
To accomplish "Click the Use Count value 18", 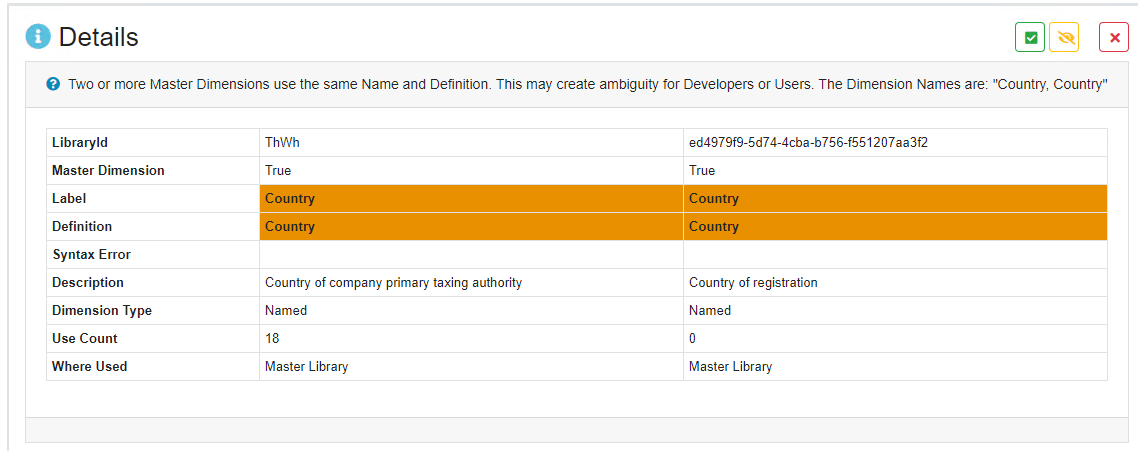I will coord(272,339).
